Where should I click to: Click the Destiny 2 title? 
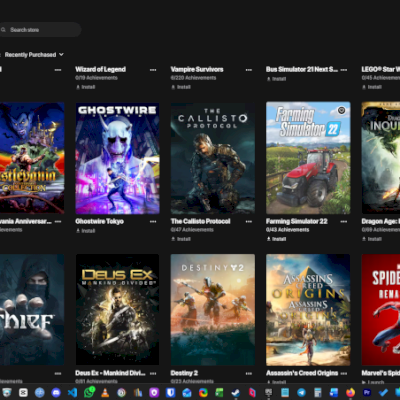[184, 373]
